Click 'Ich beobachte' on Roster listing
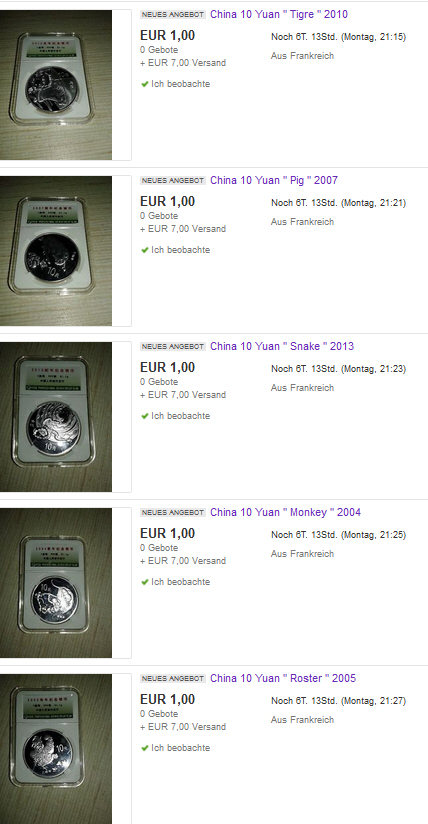The image size is (428, 824). (x=180, y=748)
